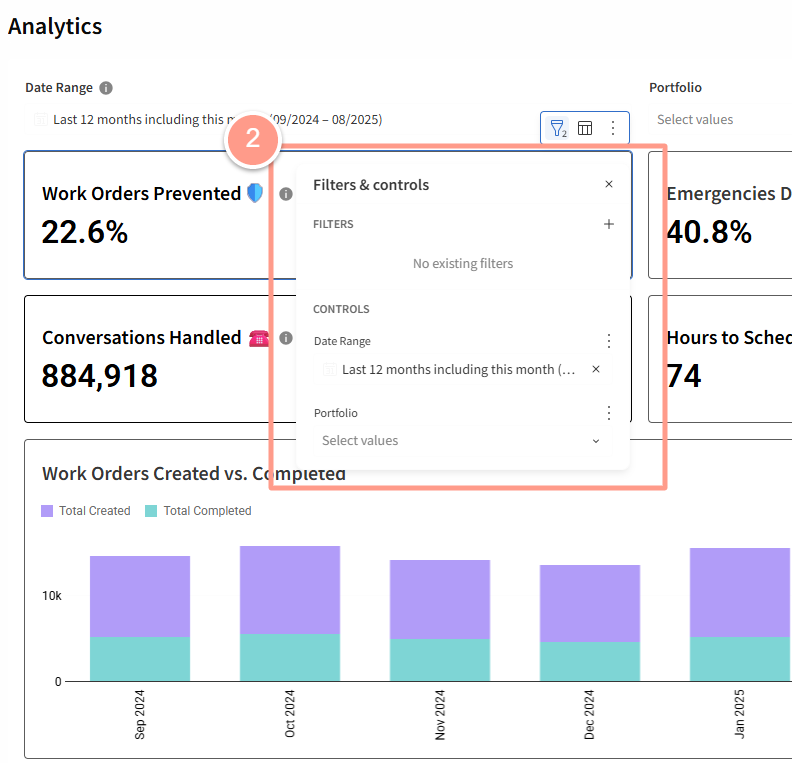
Task: Expand Portfolio Select values dropdown in panel
Action: pos(462,441)
